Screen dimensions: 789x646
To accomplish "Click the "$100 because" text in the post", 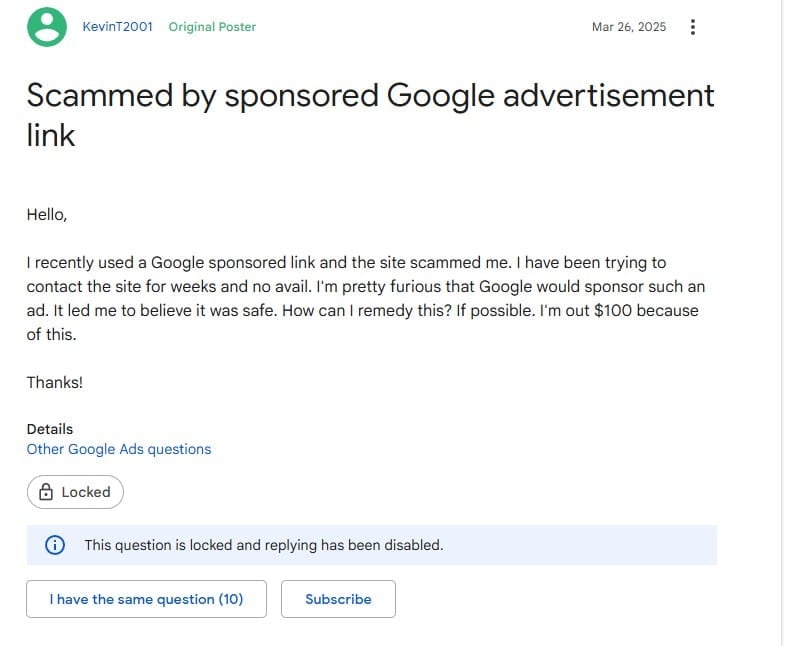I will (x=651, y=310).
